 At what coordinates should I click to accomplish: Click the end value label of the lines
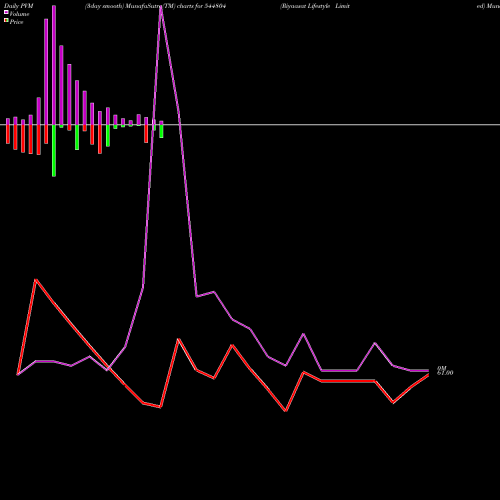click(445, 371)
